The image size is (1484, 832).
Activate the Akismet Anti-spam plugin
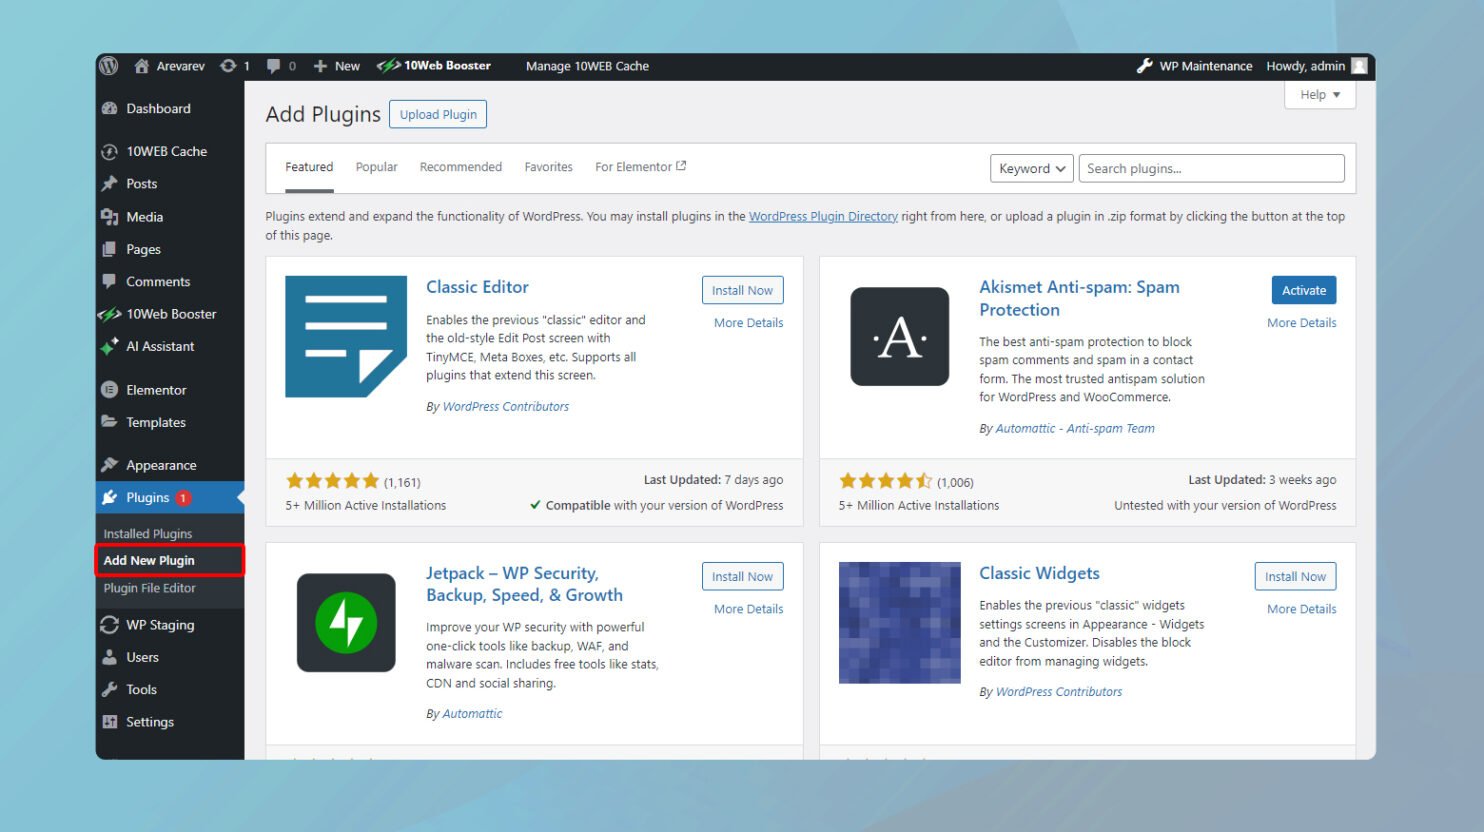coord(1303,290)
